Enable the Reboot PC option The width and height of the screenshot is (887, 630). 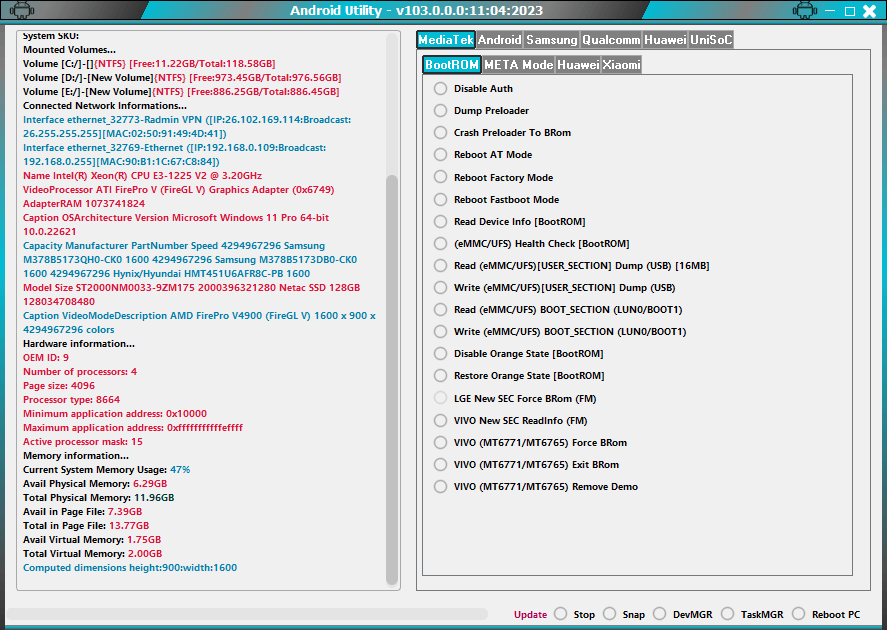point(797,614)
